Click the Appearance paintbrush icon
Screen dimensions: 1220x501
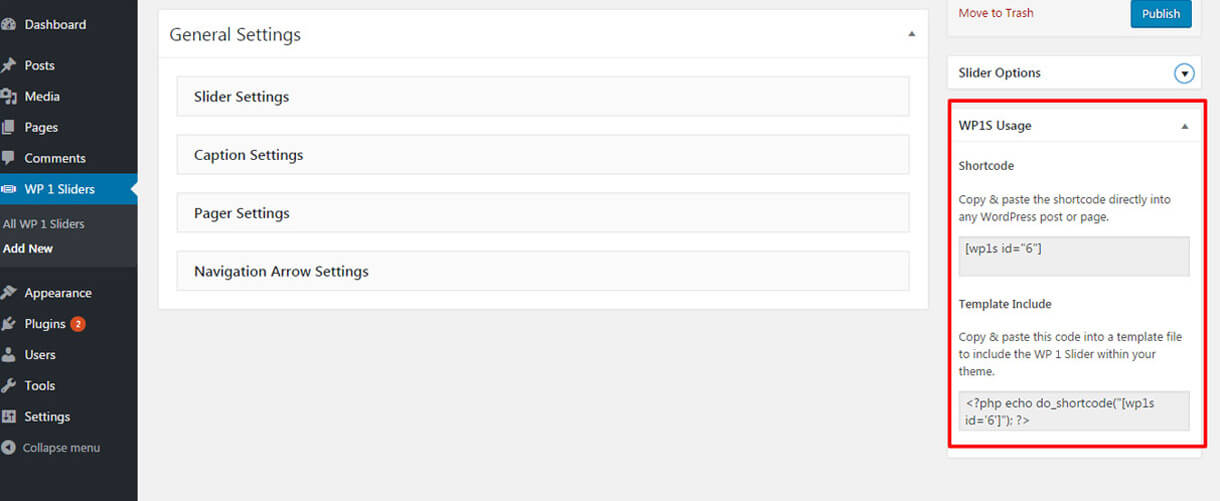point(8,293)
